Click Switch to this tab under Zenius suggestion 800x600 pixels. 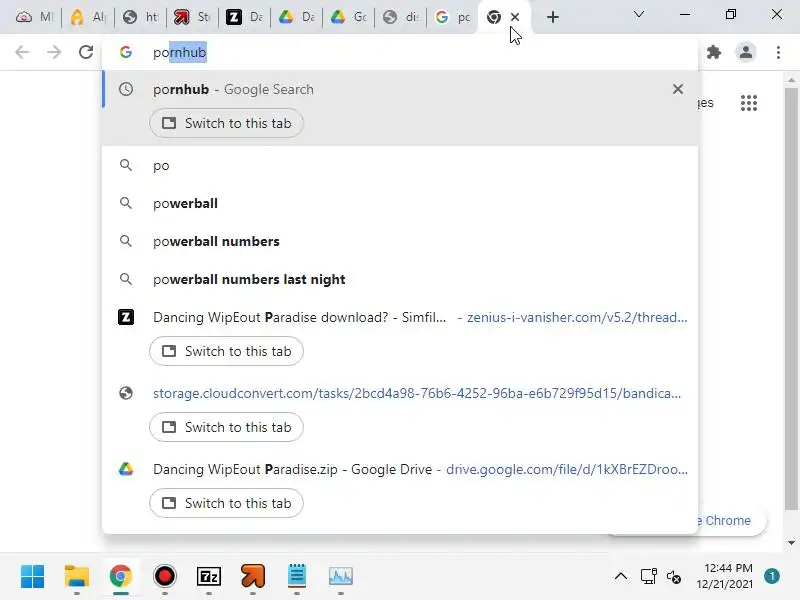(227, 351)
